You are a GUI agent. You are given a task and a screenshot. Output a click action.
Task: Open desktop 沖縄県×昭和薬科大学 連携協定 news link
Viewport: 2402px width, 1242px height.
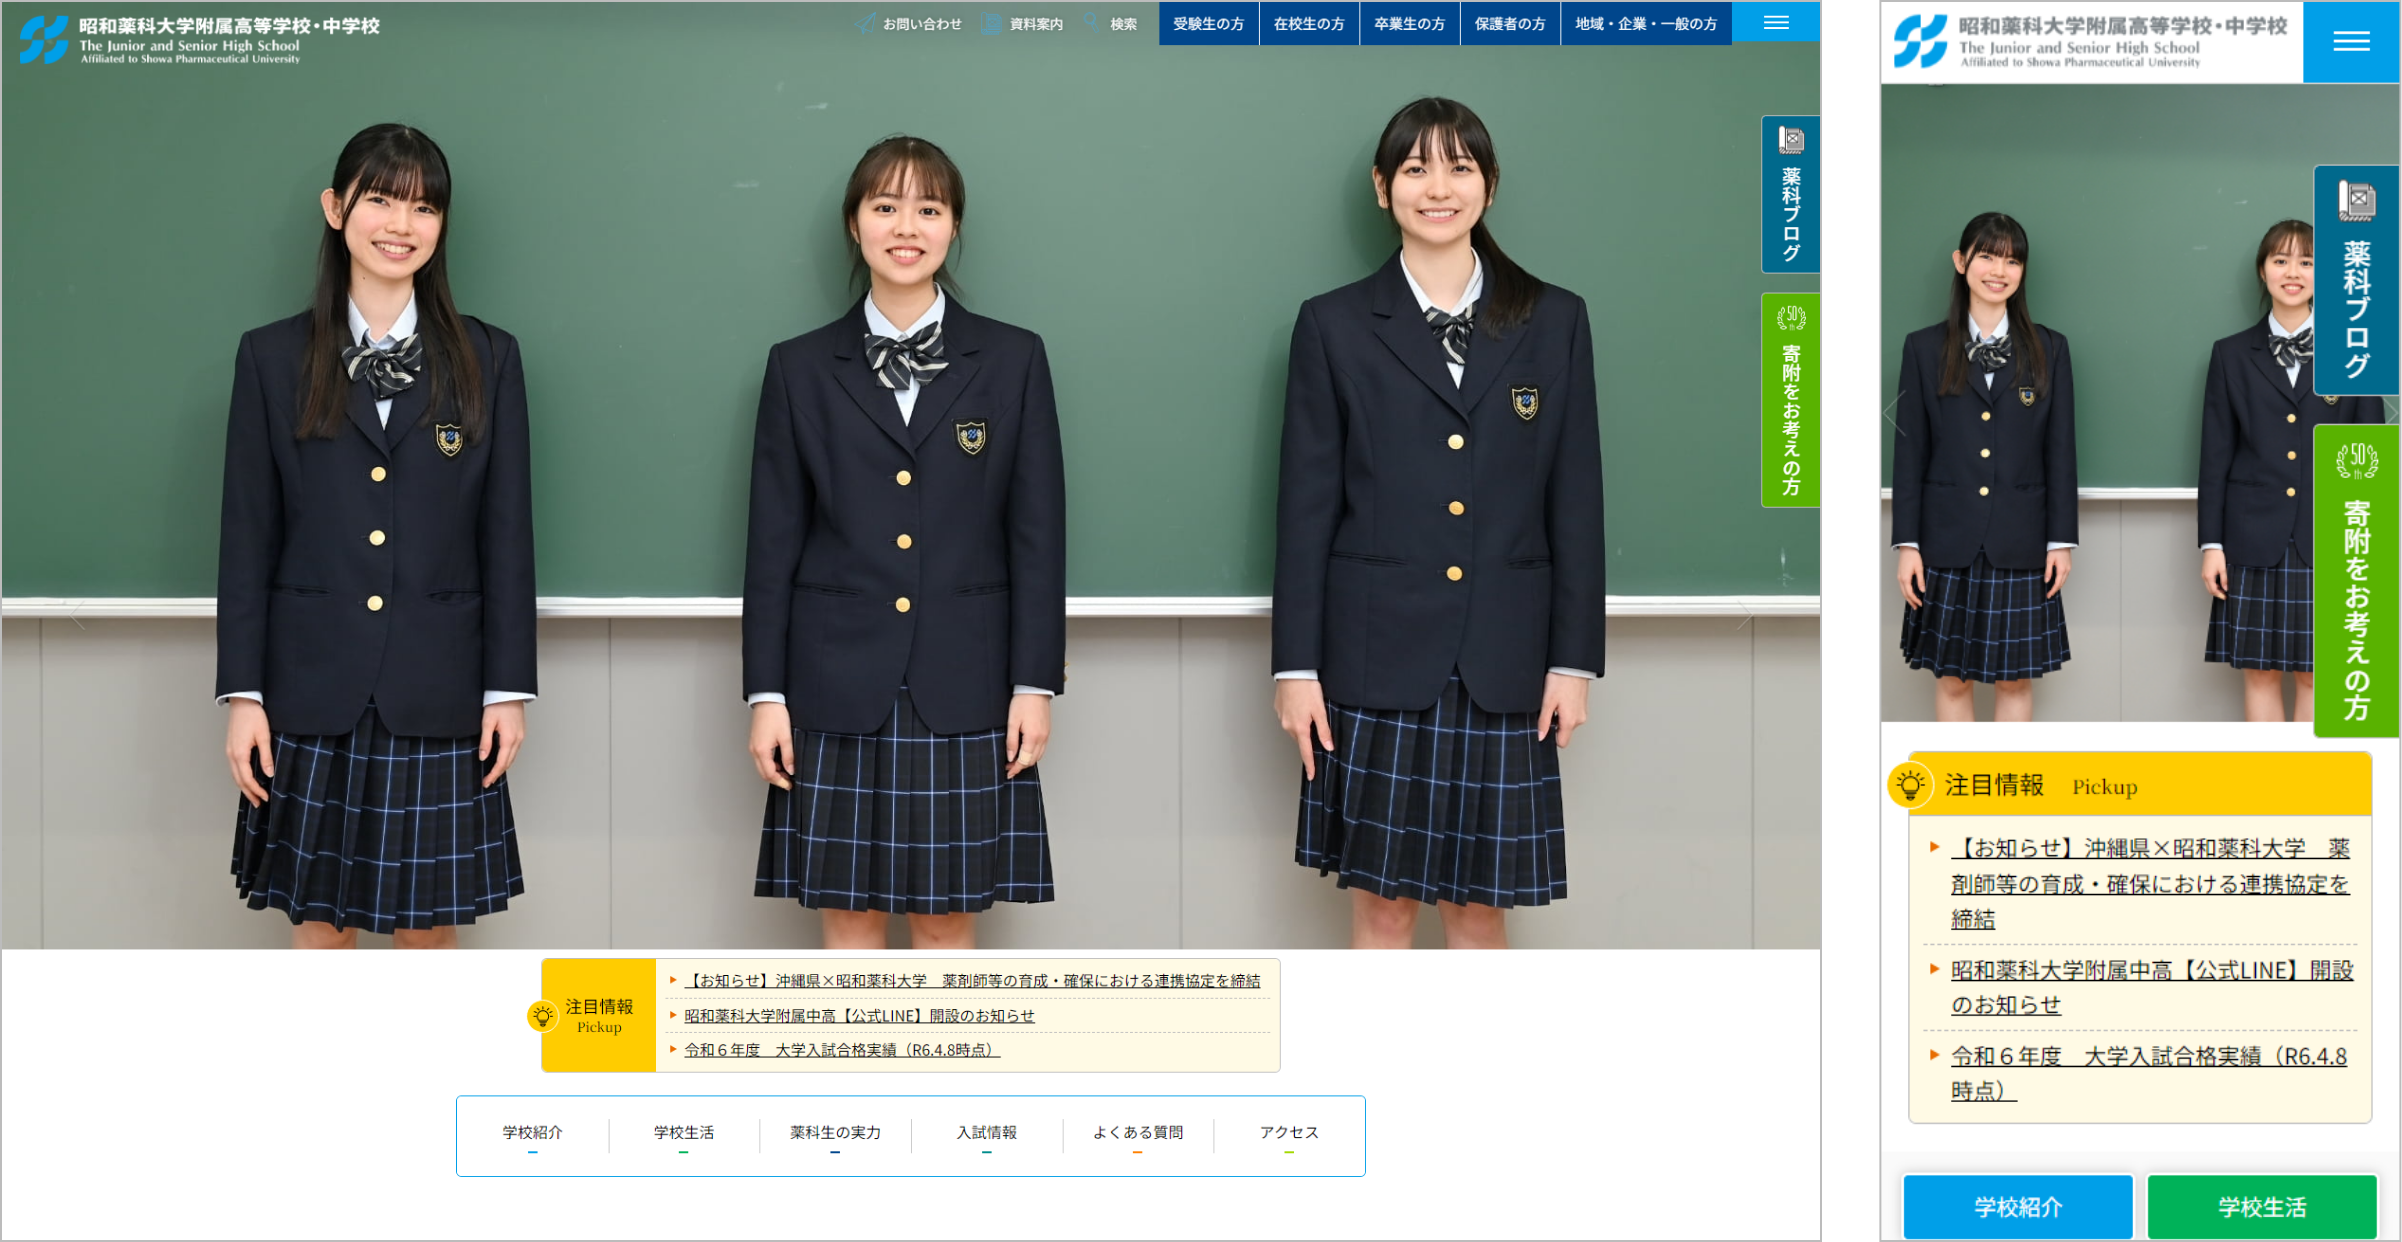point(972,981)
